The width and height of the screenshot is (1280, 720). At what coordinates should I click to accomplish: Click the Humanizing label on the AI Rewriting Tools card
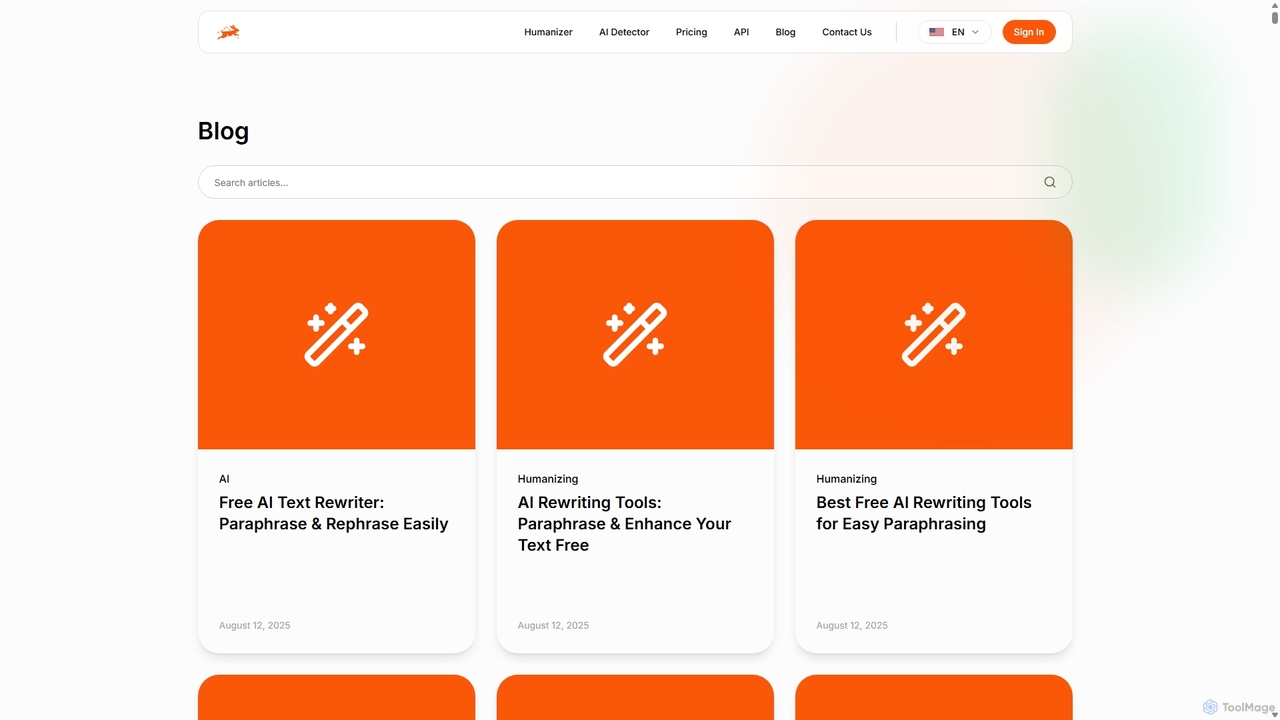[547, 479]
